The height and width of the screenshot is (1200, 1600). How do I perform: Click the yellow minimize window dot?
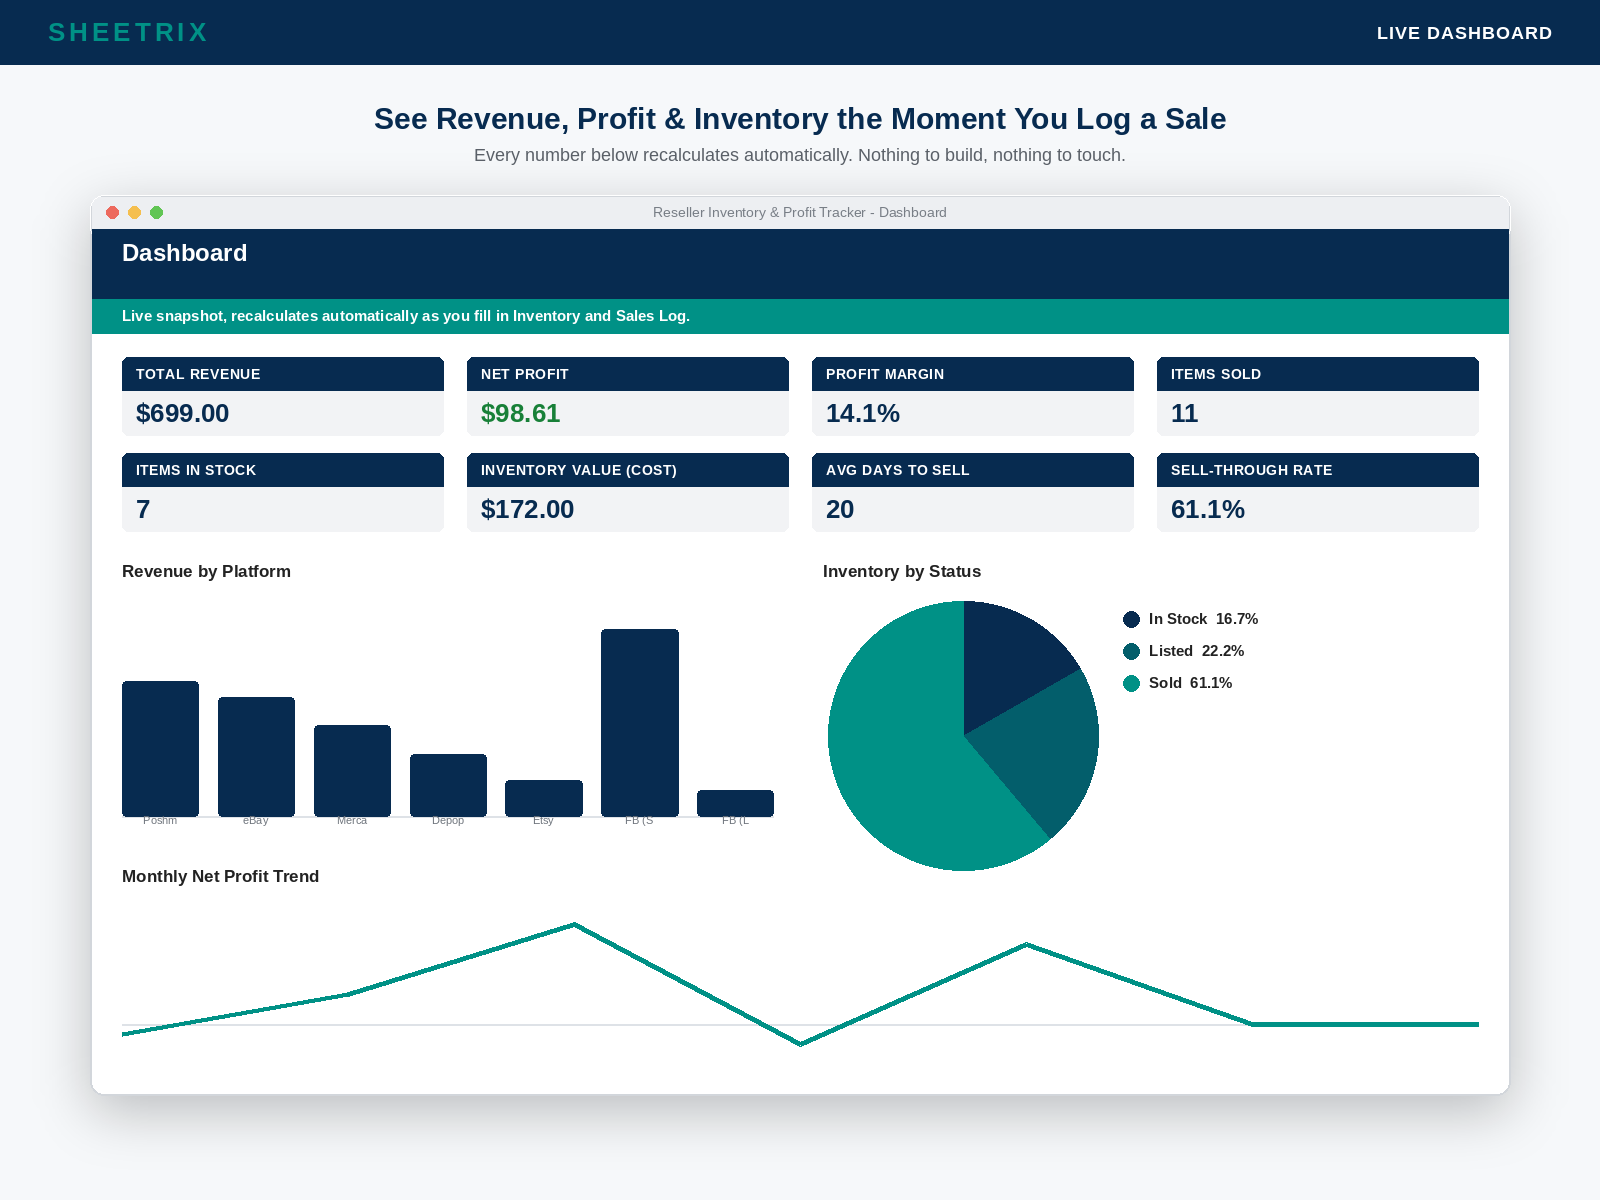pyautogui.click(x=135, y=212)
